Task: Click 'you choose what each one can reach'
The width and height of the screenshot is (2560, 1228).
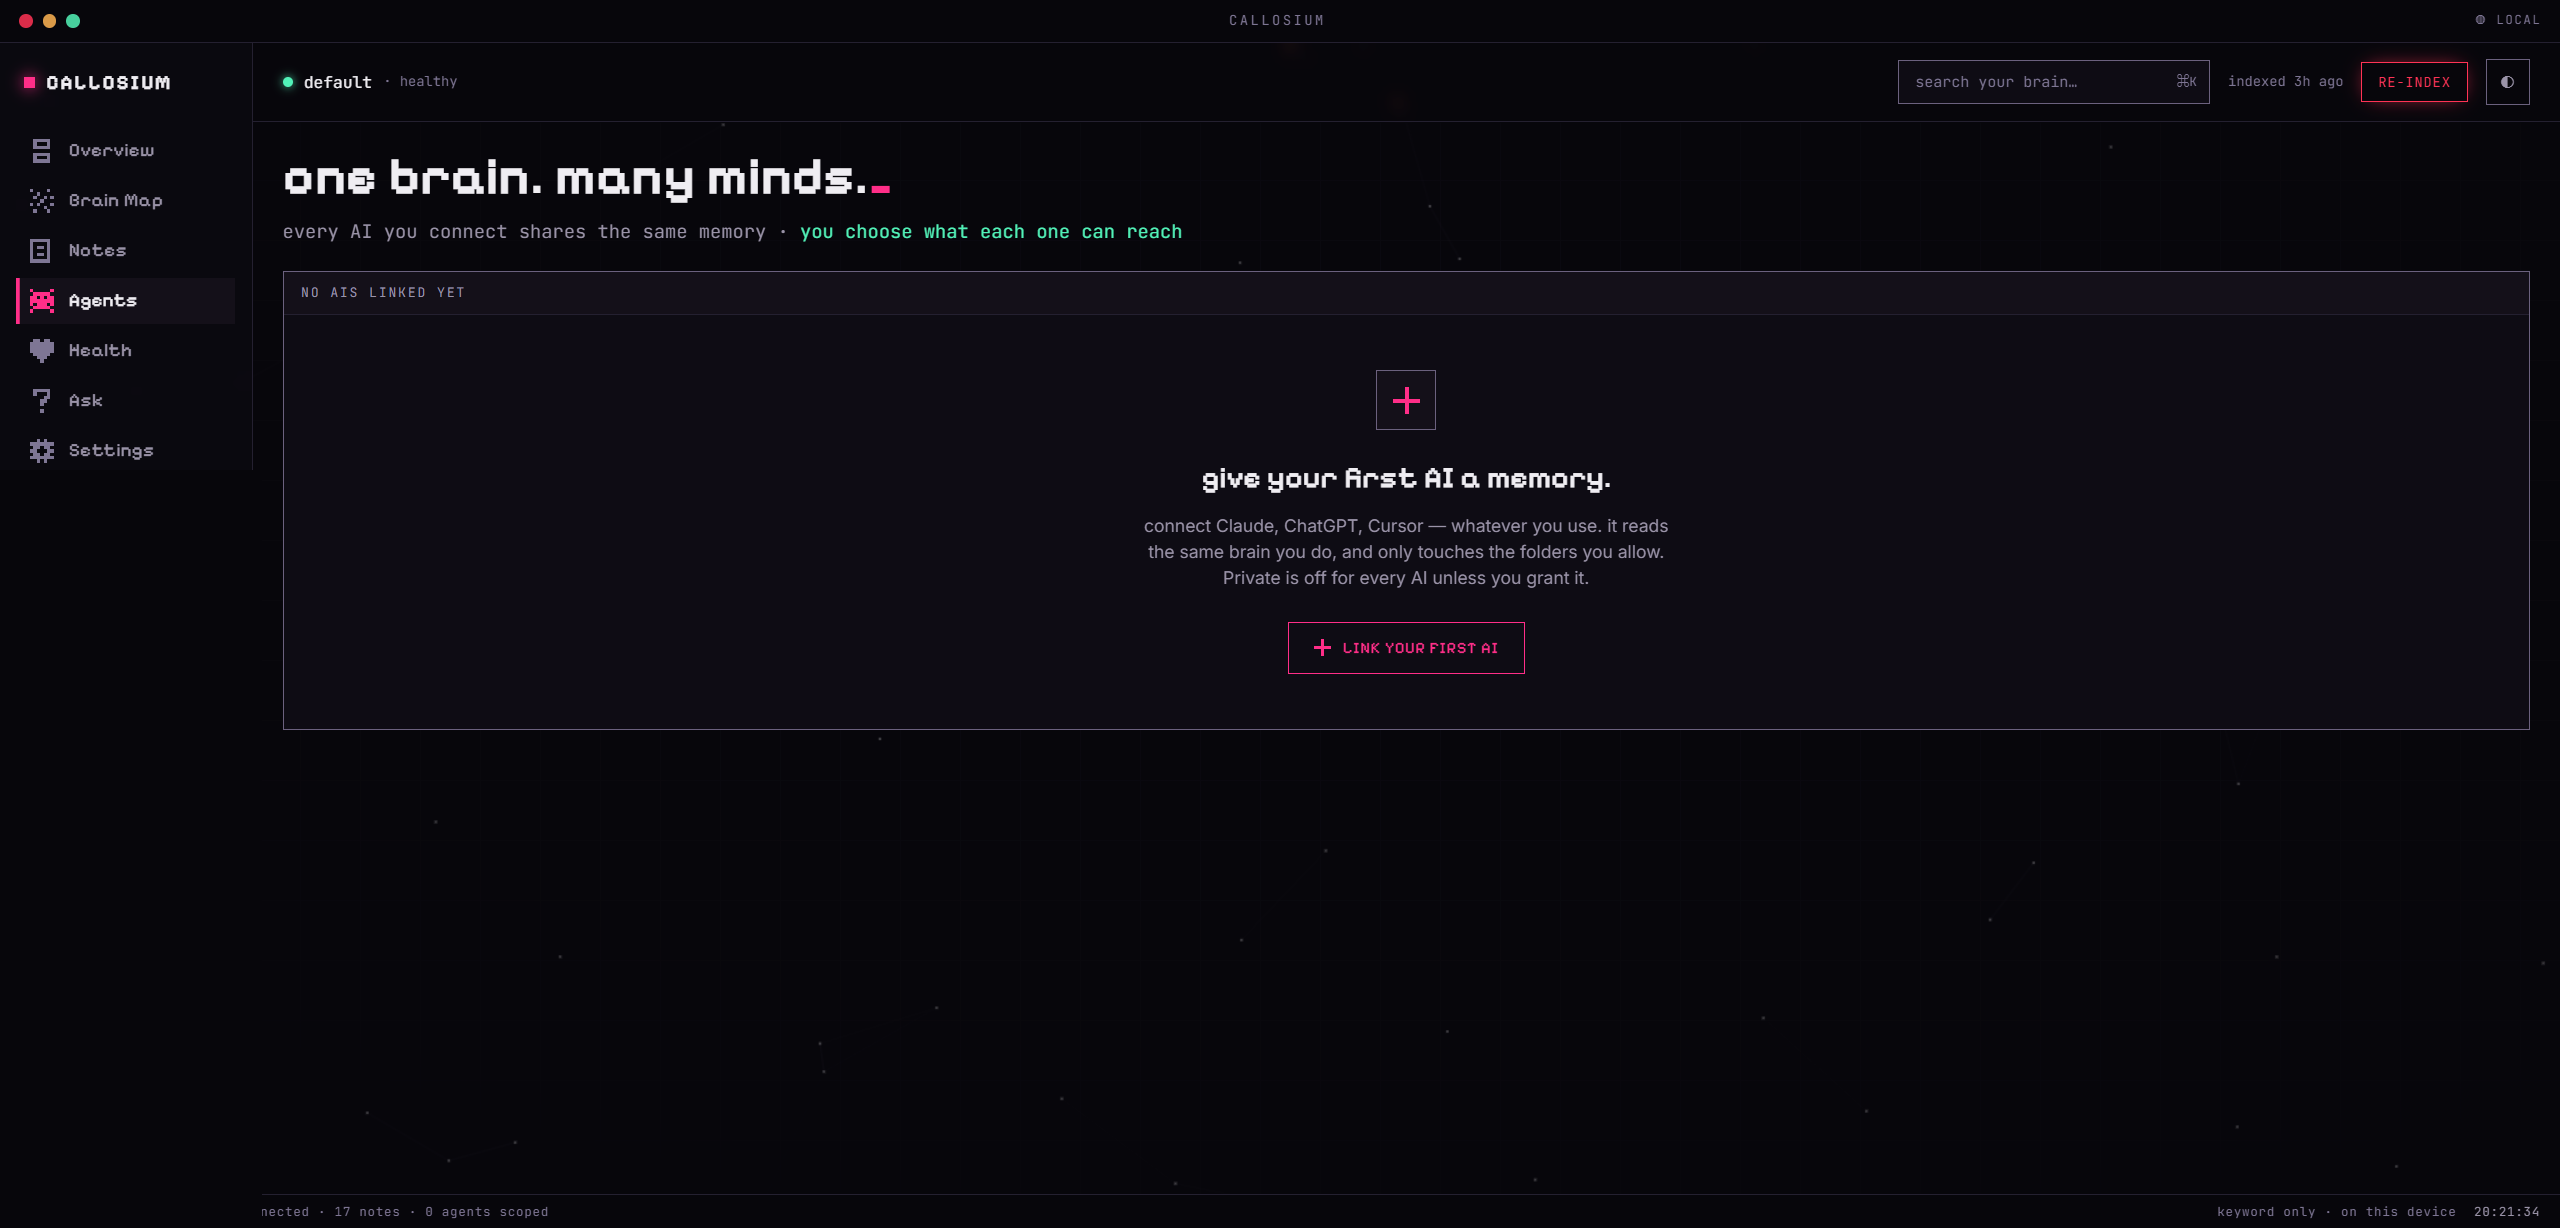Action: (991, 232)
